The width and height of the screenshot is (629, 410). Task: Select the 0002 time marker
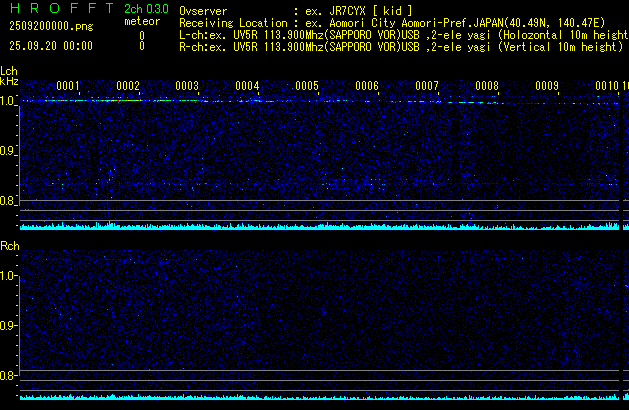click(x=128, y=86)
